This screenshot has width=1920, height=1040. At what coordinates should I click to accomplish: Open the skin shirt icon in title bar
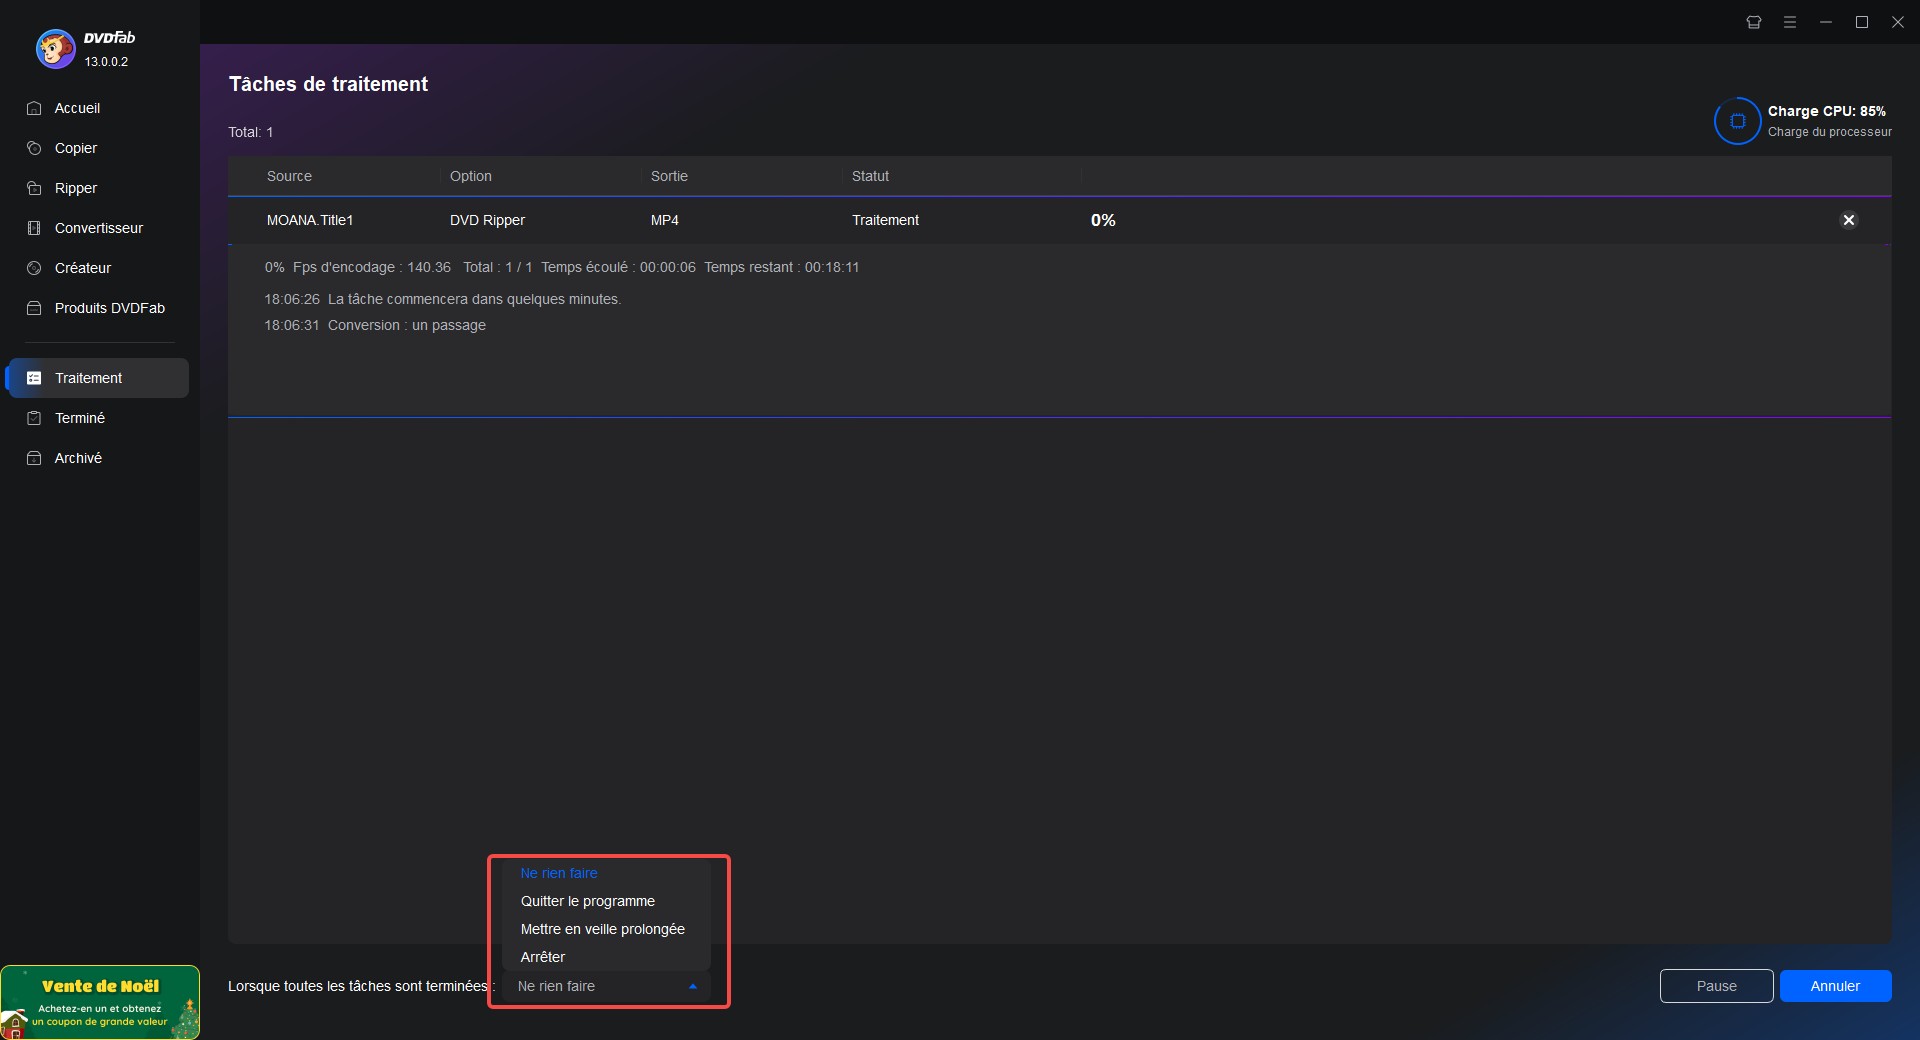point(1754,22)
